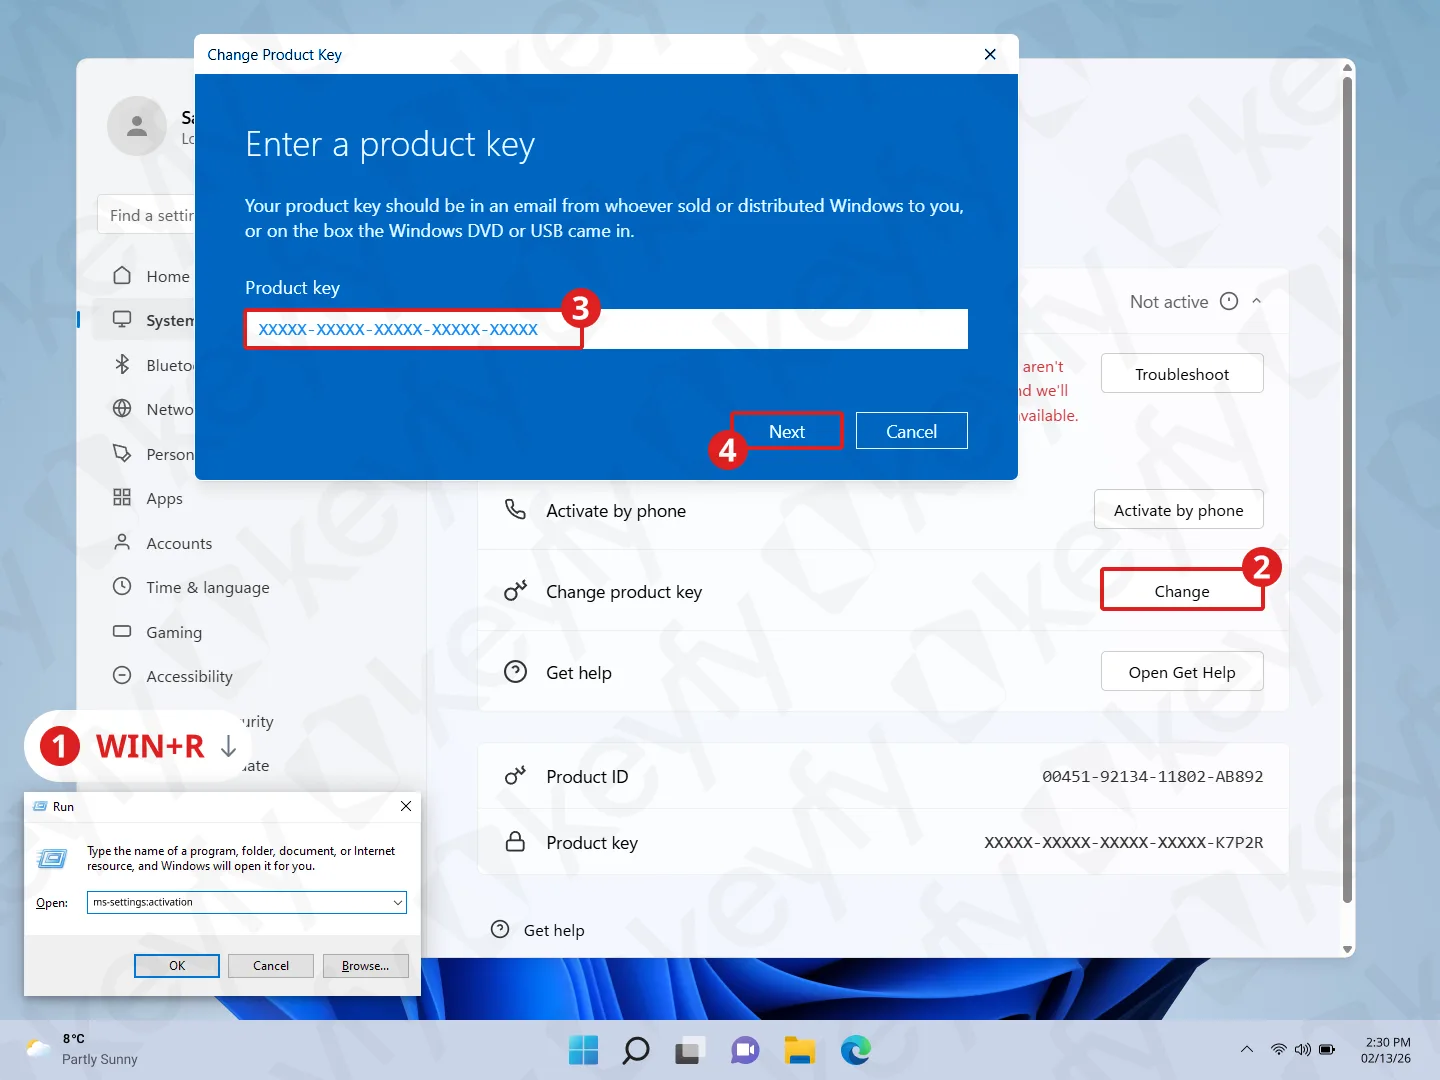Open Home in Settings sidebar
Screen dimensions: 1440x1080
tap(152, 276)
